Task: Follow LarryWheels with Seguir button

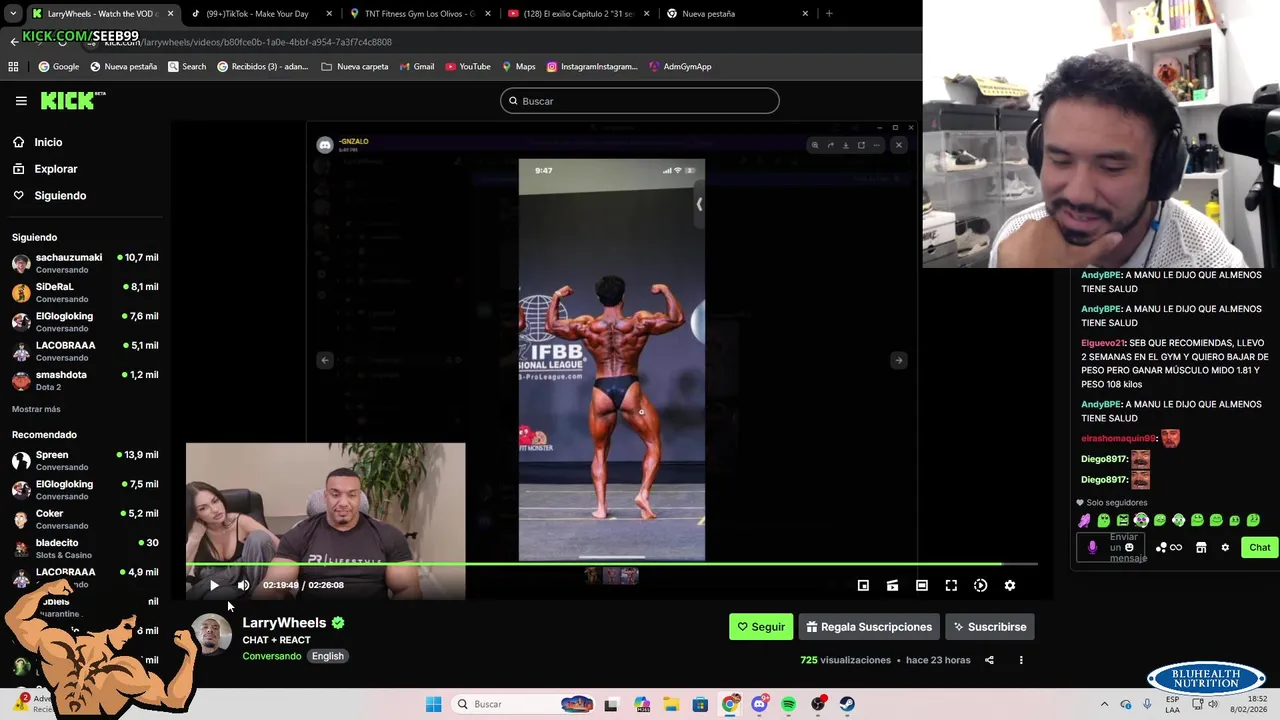Action: click(x=761, y=627)
